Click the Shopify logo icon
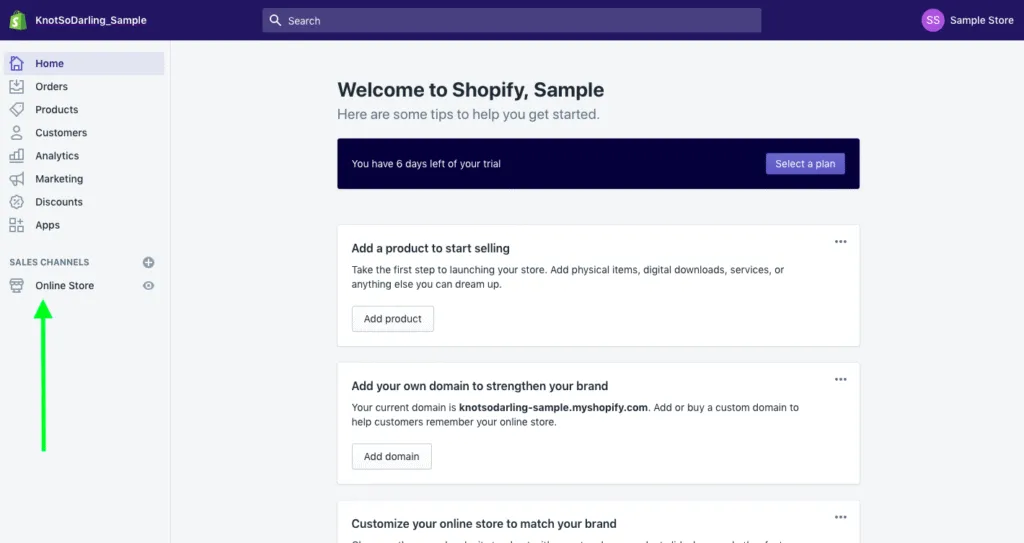The width and height of the screenshot is (1024, 543). point(18,20)
